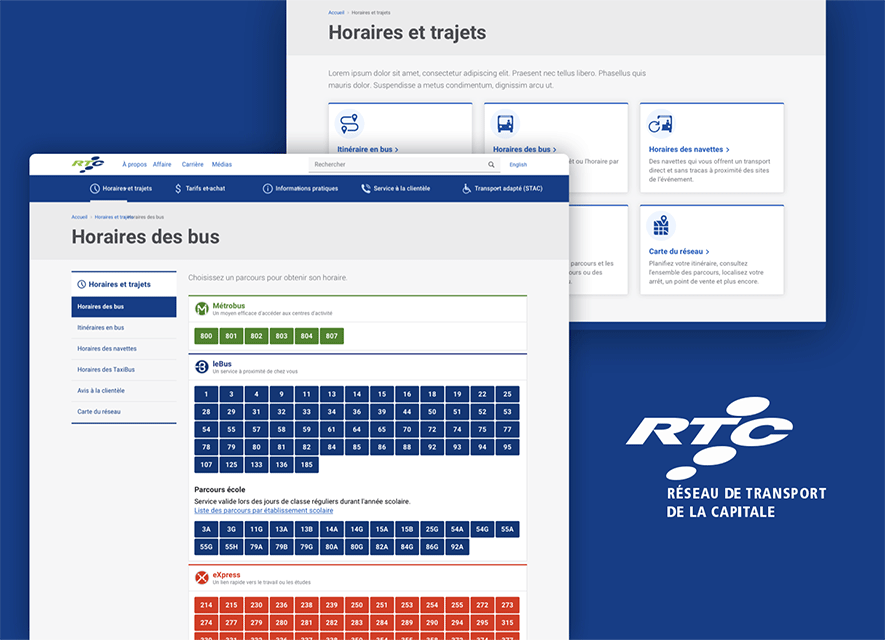Viewport: 885px width, 640px height.
Task: Select eXpress route 273
Action: (507, 605)
